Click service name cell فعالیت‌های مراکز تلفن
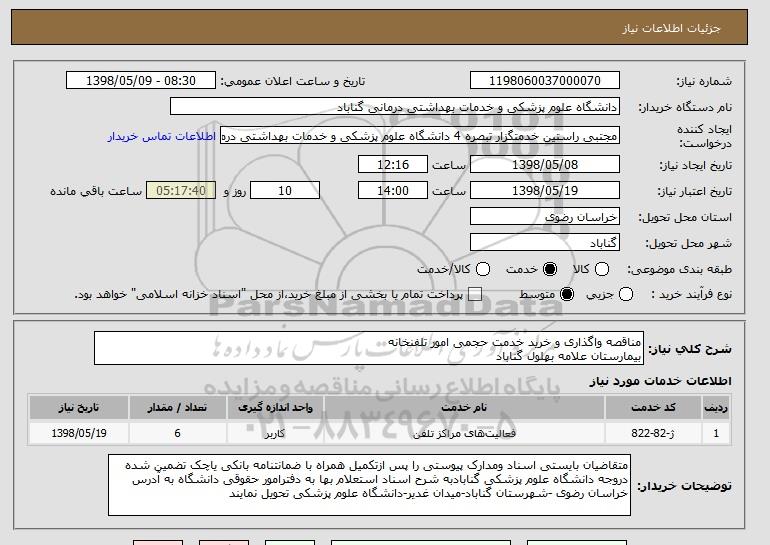 click(x=464, y=434)
